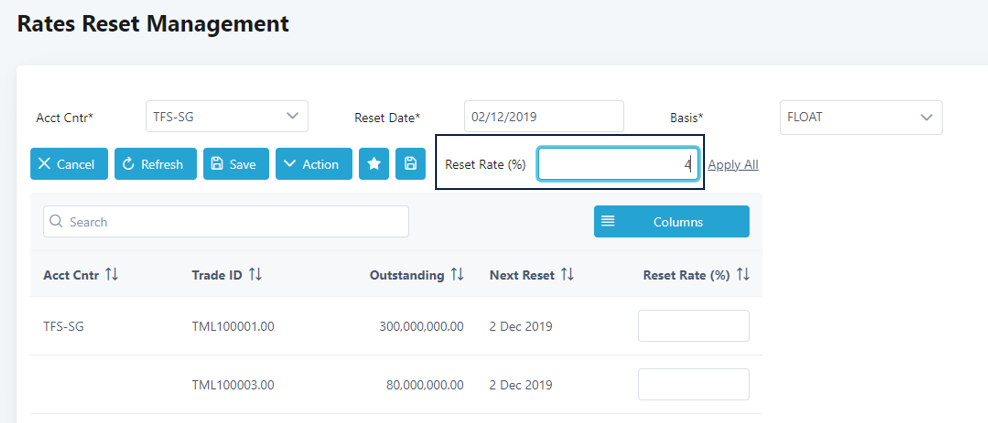Focus the top Reset Rate (%) input
Screen dimensions: 988x423
coord(617,165)
